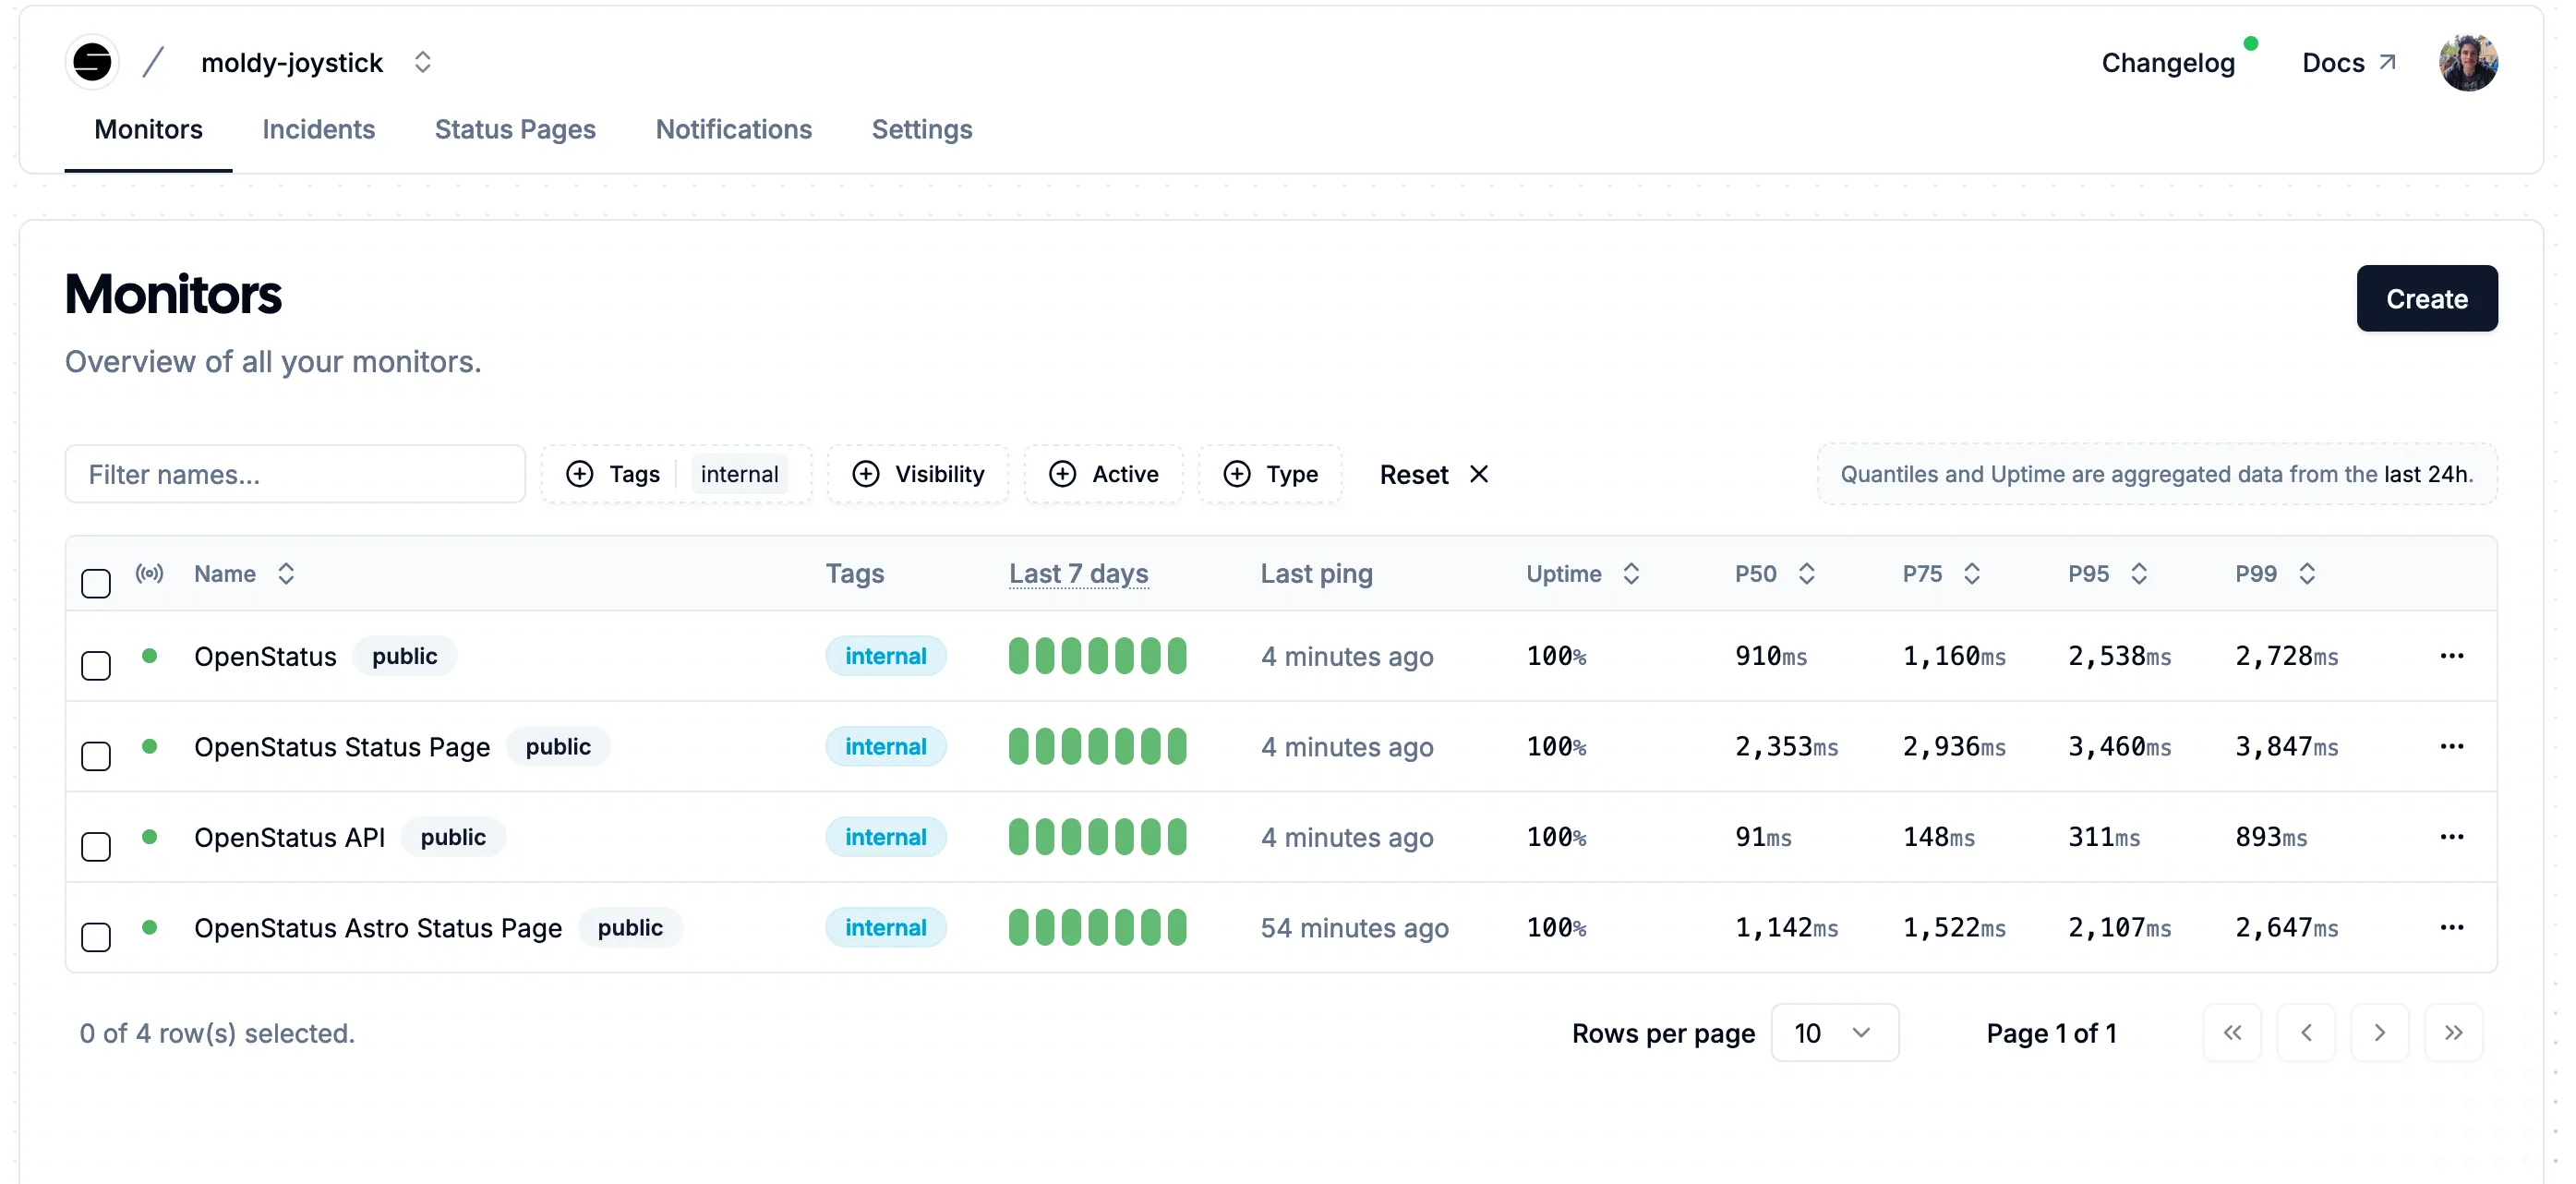Image resolution: width=2576 pixels, height=1184 pixels.
Task: Open the rows per page dropdown
Action: (1834, 1032)
